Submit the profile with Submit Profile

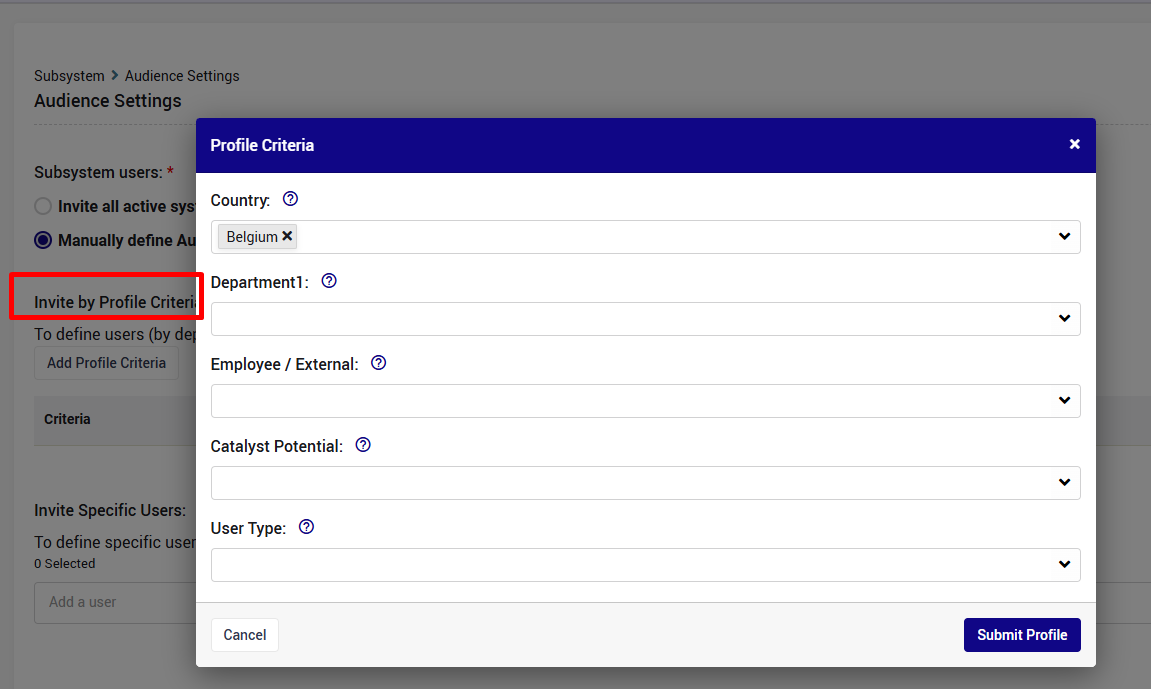pos(1022,635)
